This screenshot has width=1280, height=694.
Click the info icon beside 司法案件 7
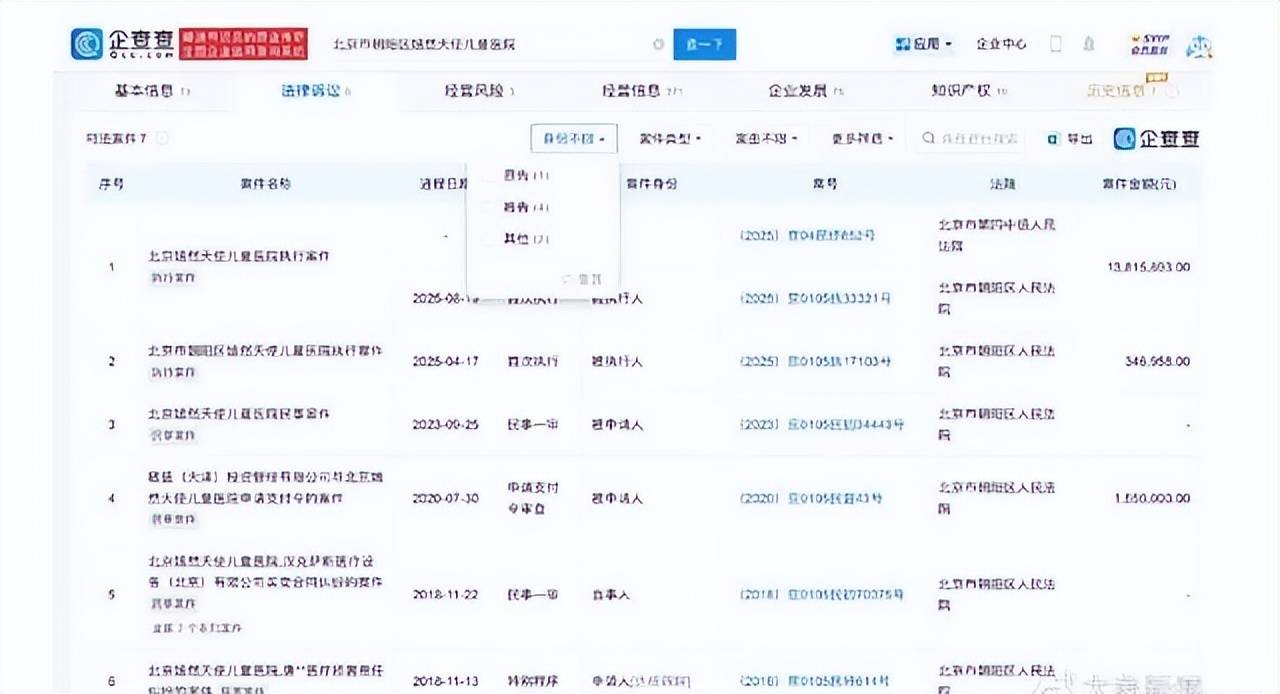click(x=162, y=138)
